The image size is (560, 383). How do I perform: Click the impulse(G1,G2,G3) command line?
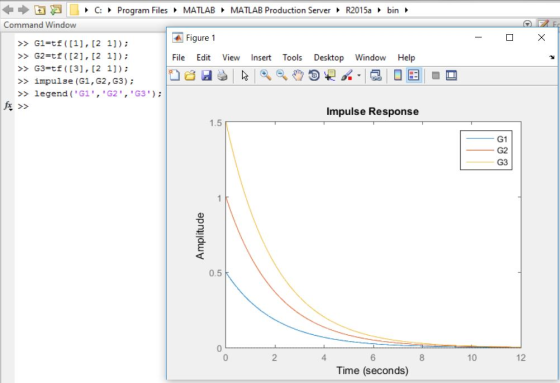click(x=84, y=81)
